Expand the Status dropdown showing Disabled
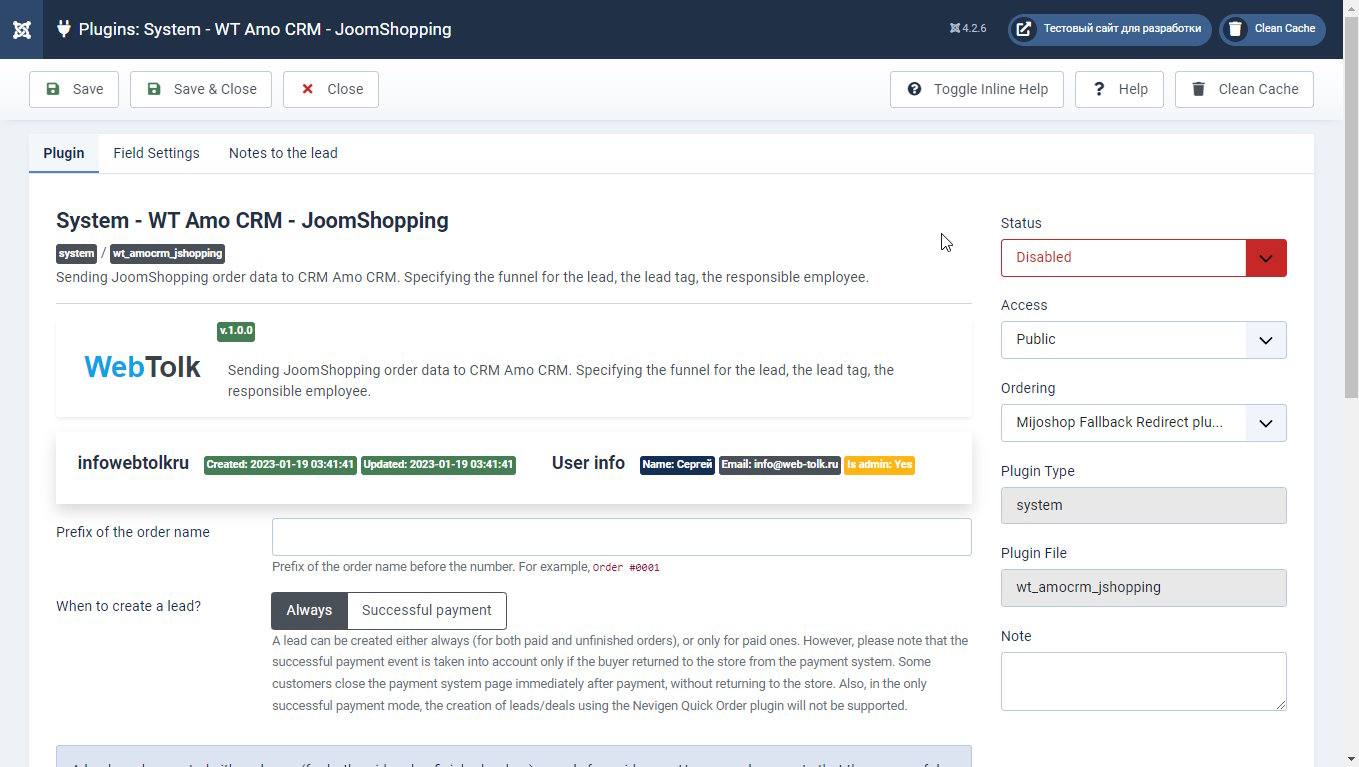 (x=1143, y=257)
